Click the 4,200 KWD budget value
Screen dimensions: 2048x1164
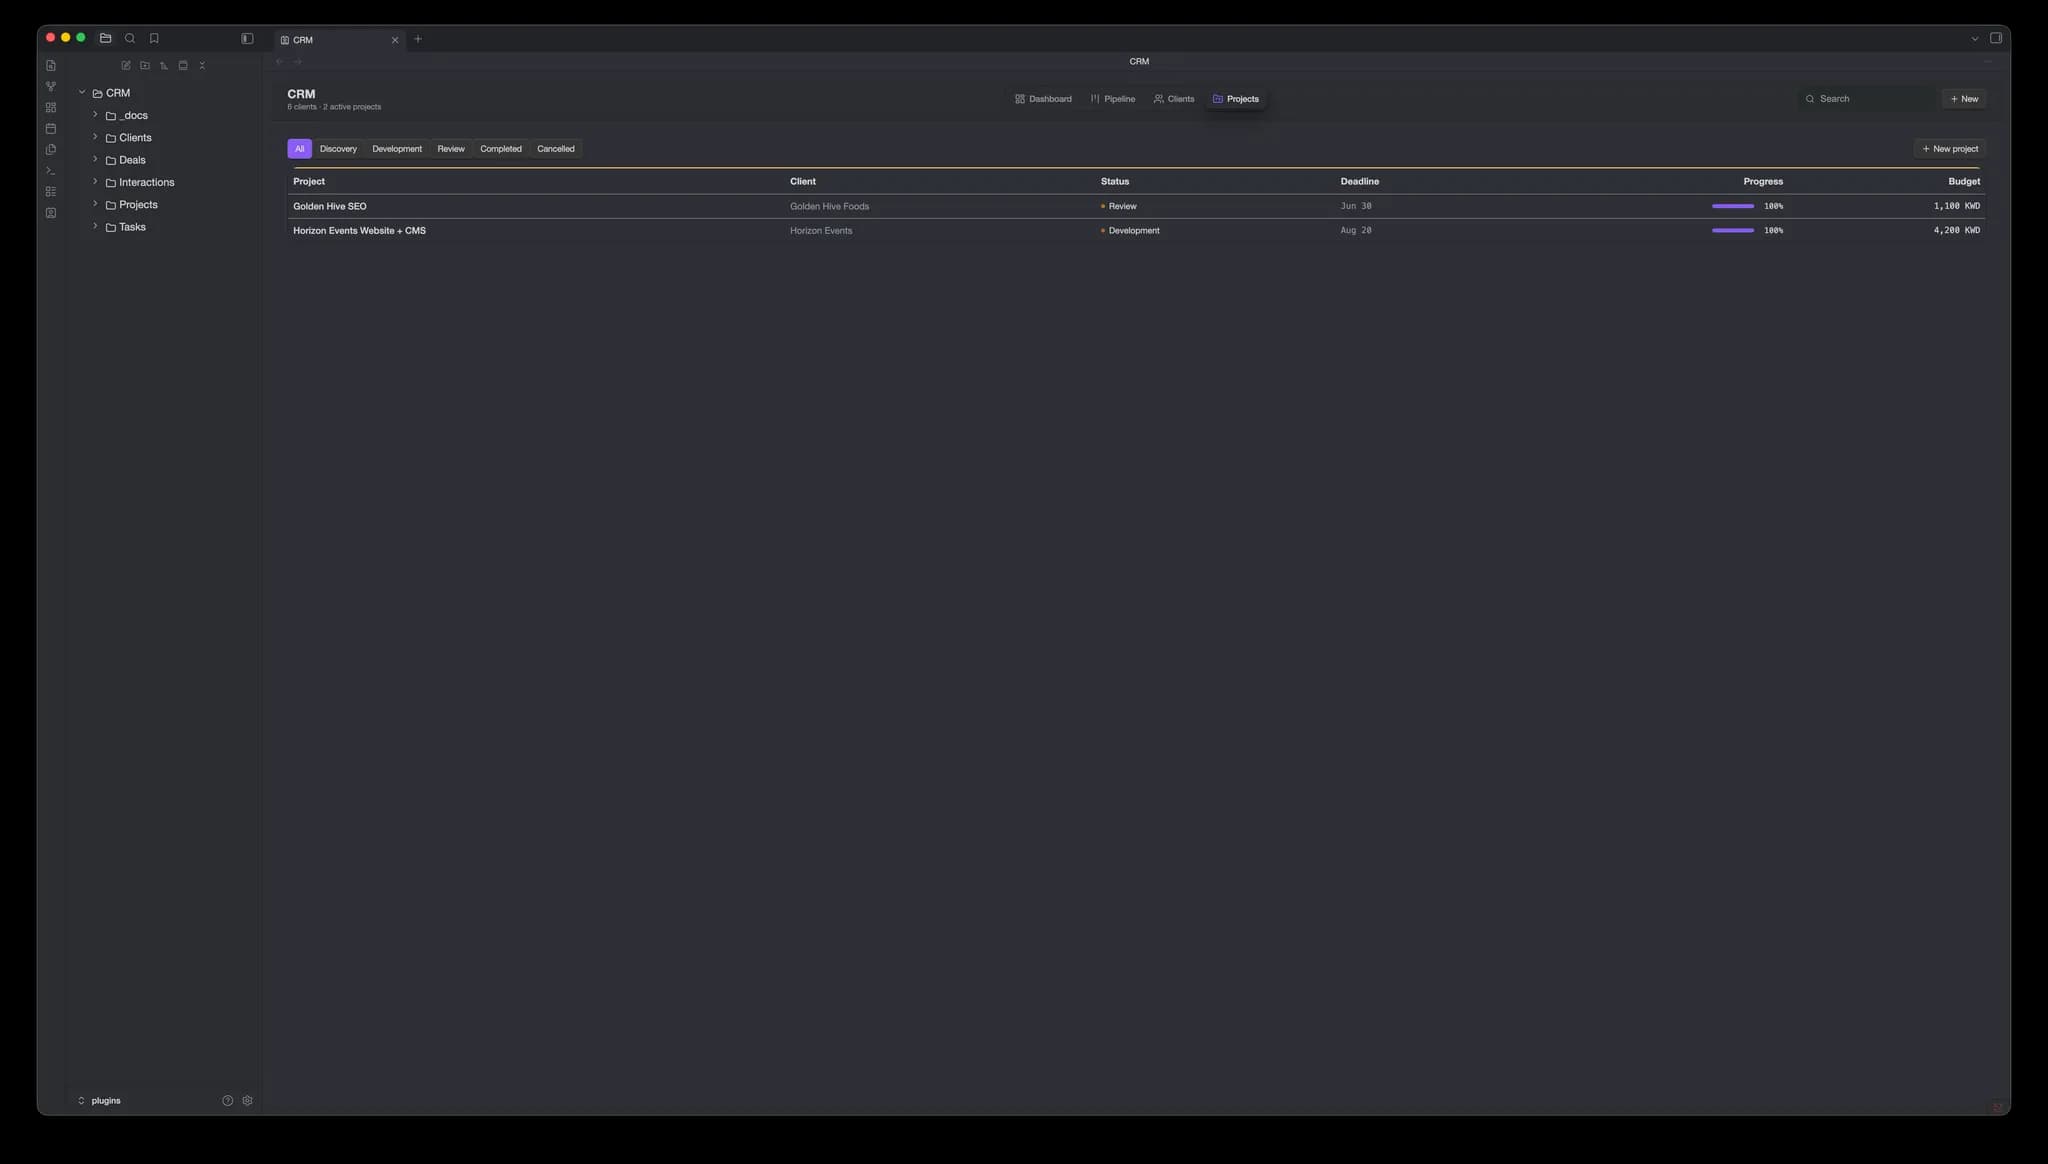pos(1957,231)
